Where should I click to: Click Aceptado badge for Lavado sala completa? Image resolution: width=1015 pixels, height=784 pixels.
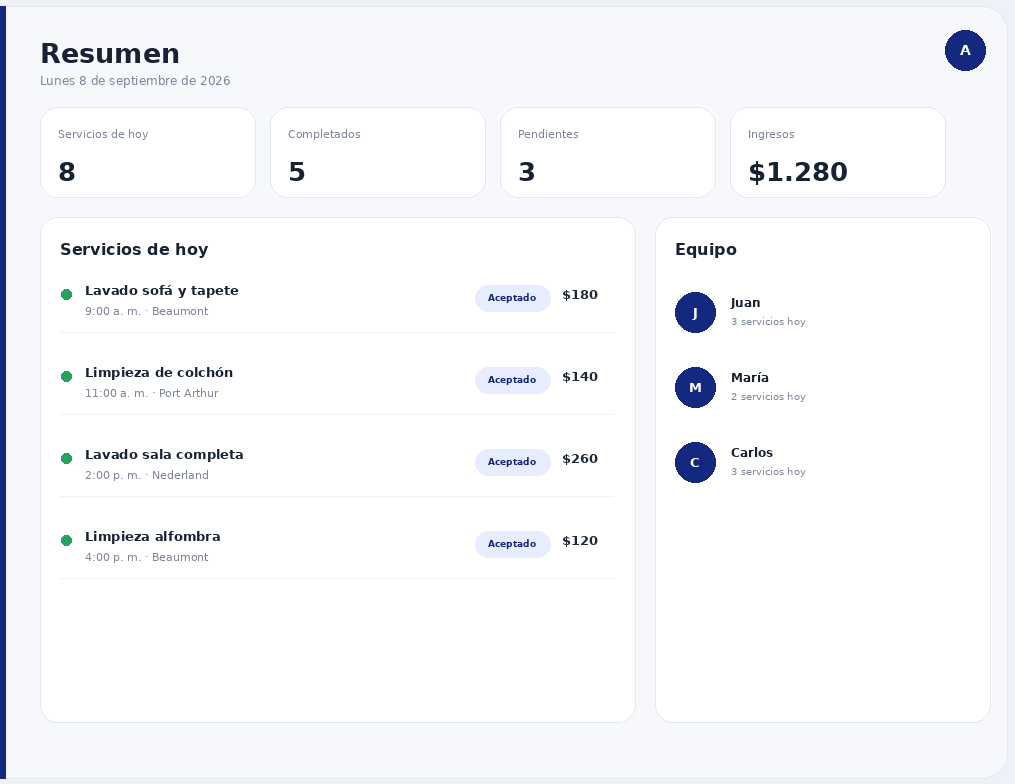pyautogui.click(x=513, y=462)
